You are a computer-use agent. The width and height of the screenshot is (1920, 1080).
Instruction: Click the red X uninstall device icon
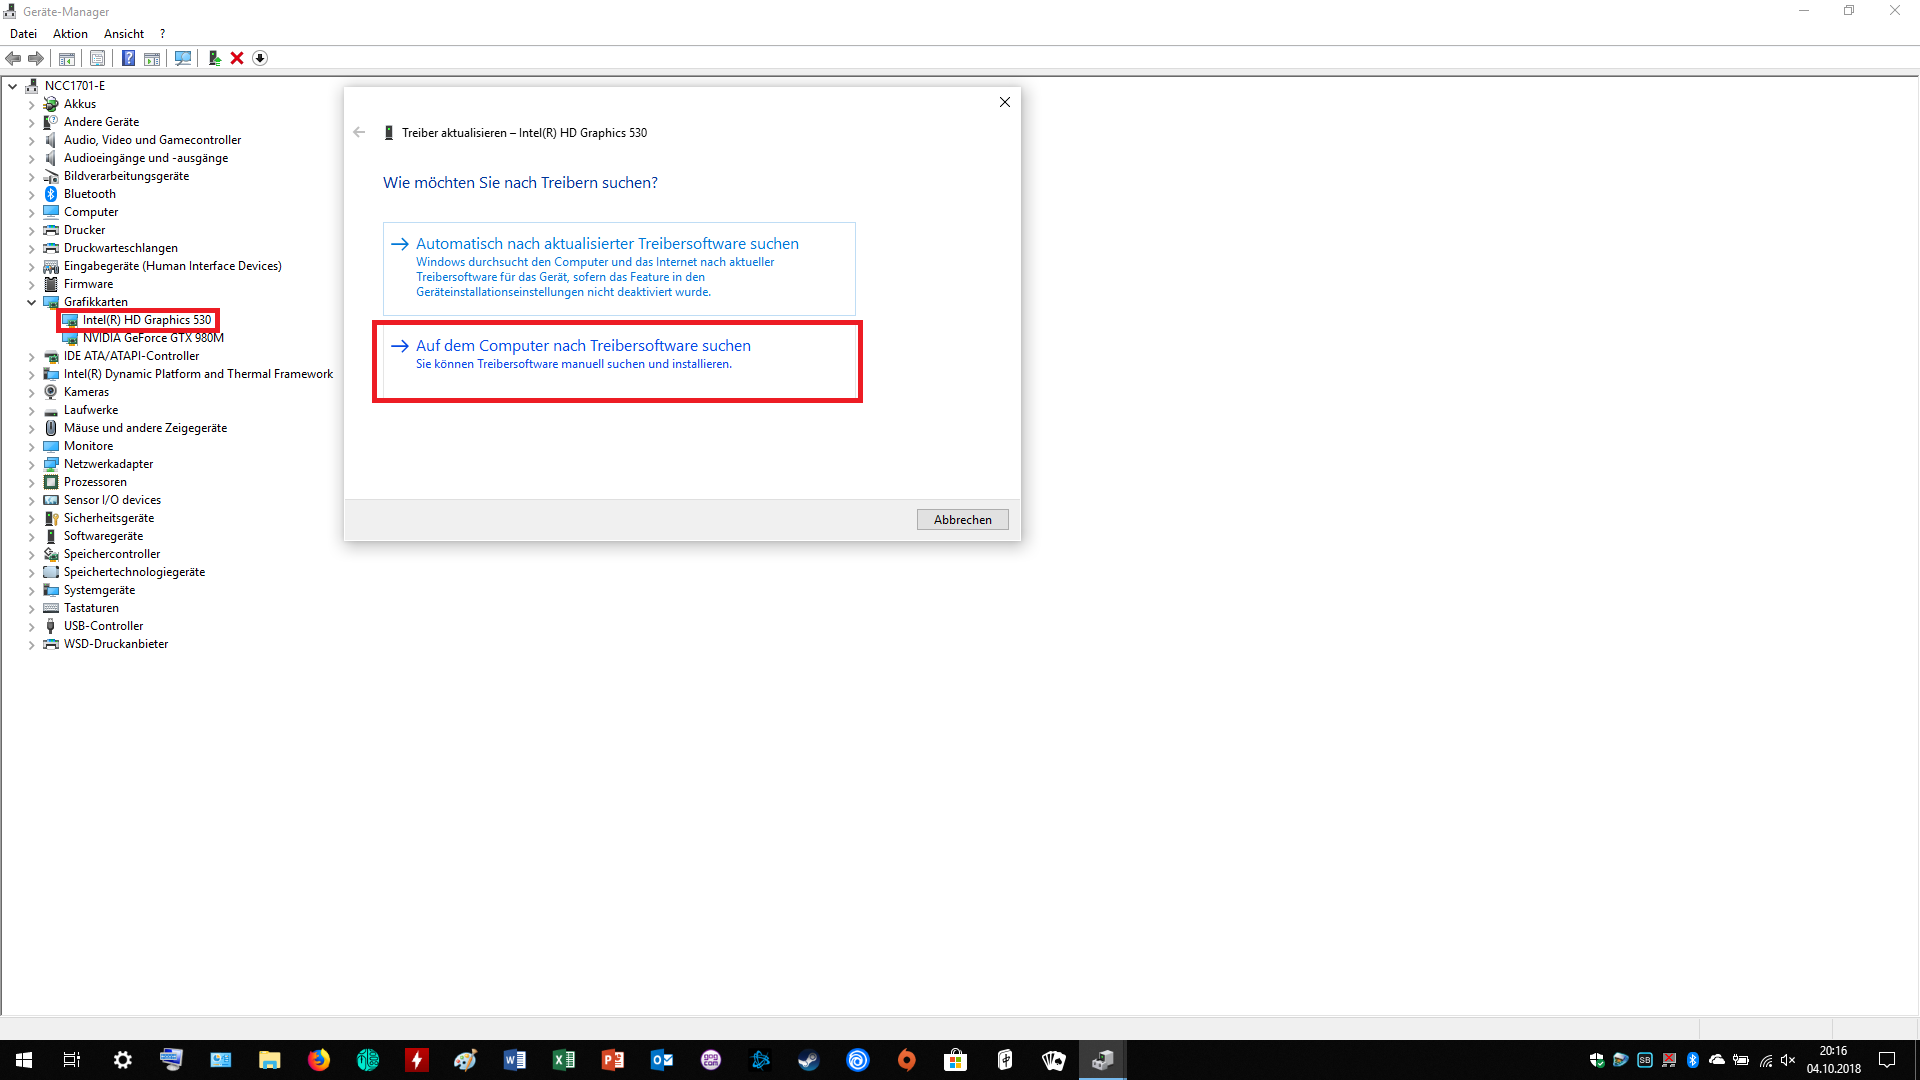pyautogui.click(x=237, y=58)
